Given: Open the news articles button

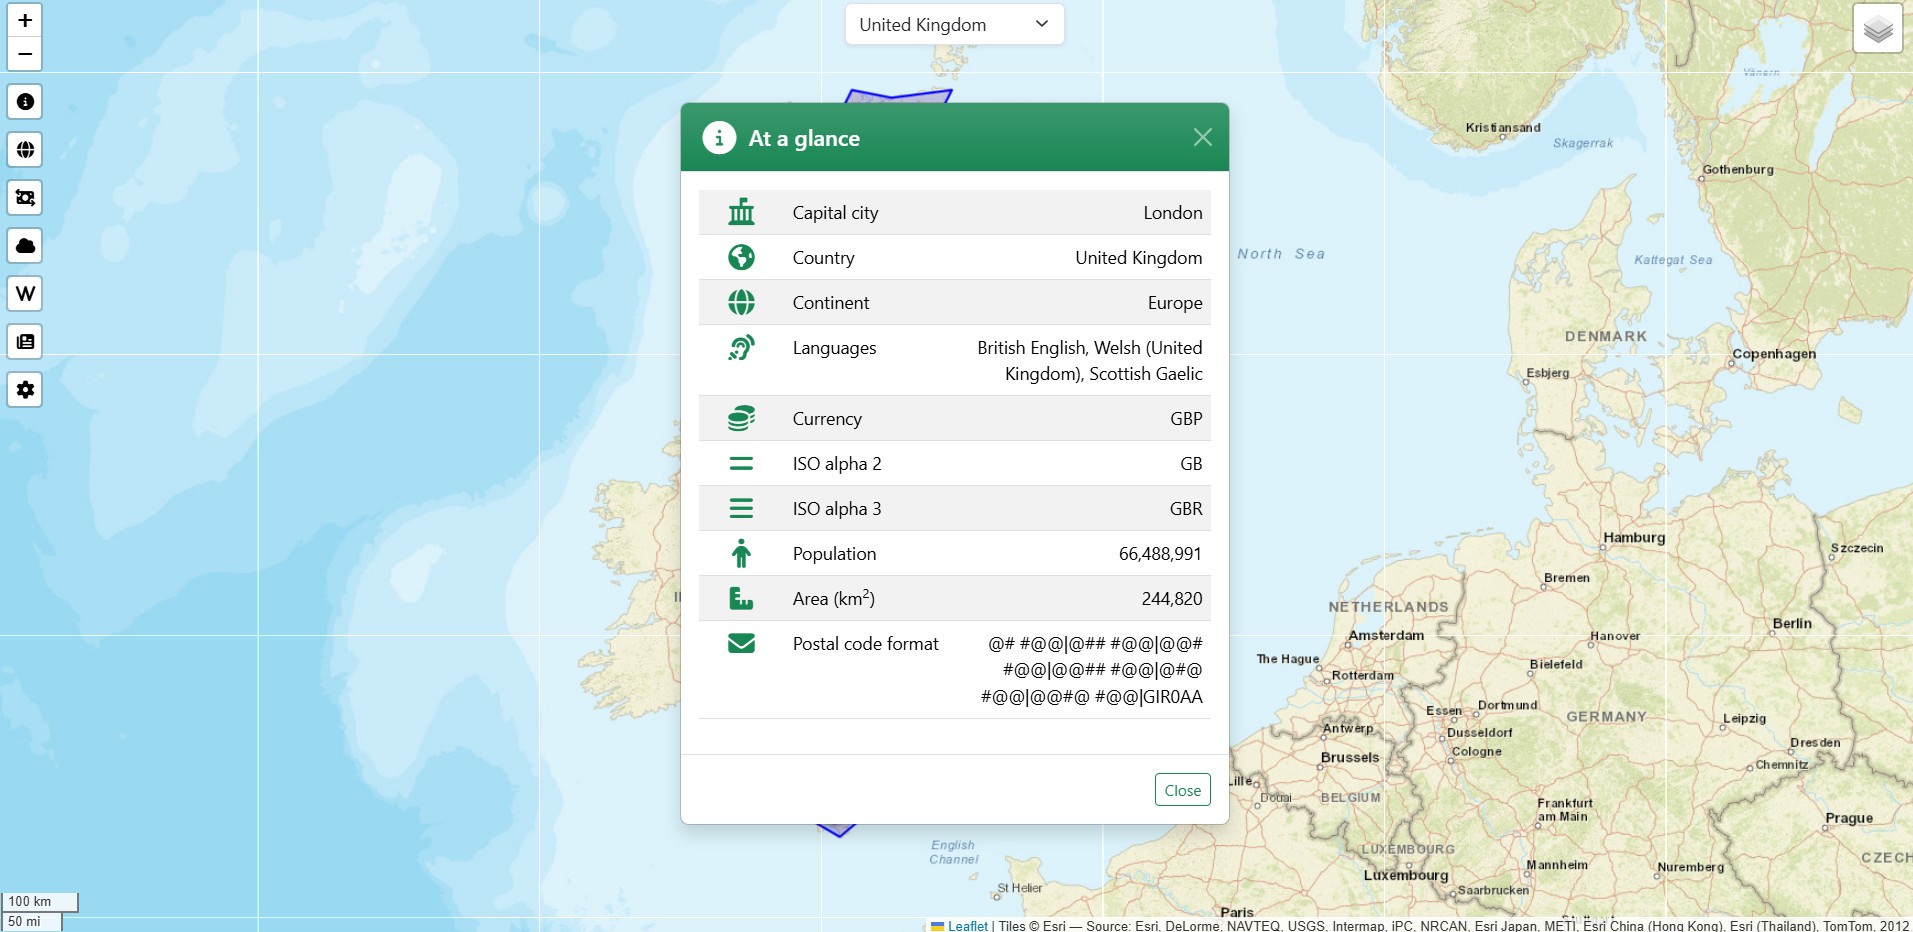Looking at the screenshot, I should point(25,342).
